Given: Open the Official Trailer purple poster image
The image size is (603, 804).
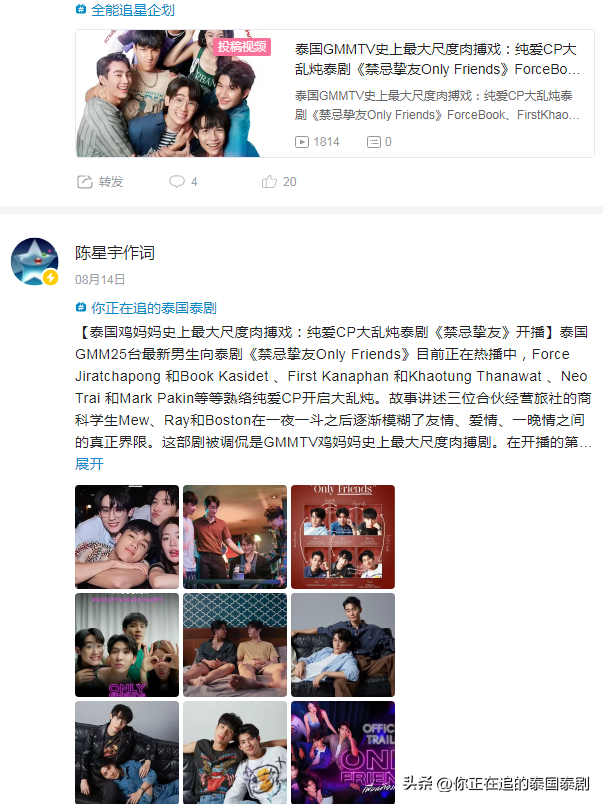Looking at the screenshot, I should pyautogui.click(x=343, y=752).
